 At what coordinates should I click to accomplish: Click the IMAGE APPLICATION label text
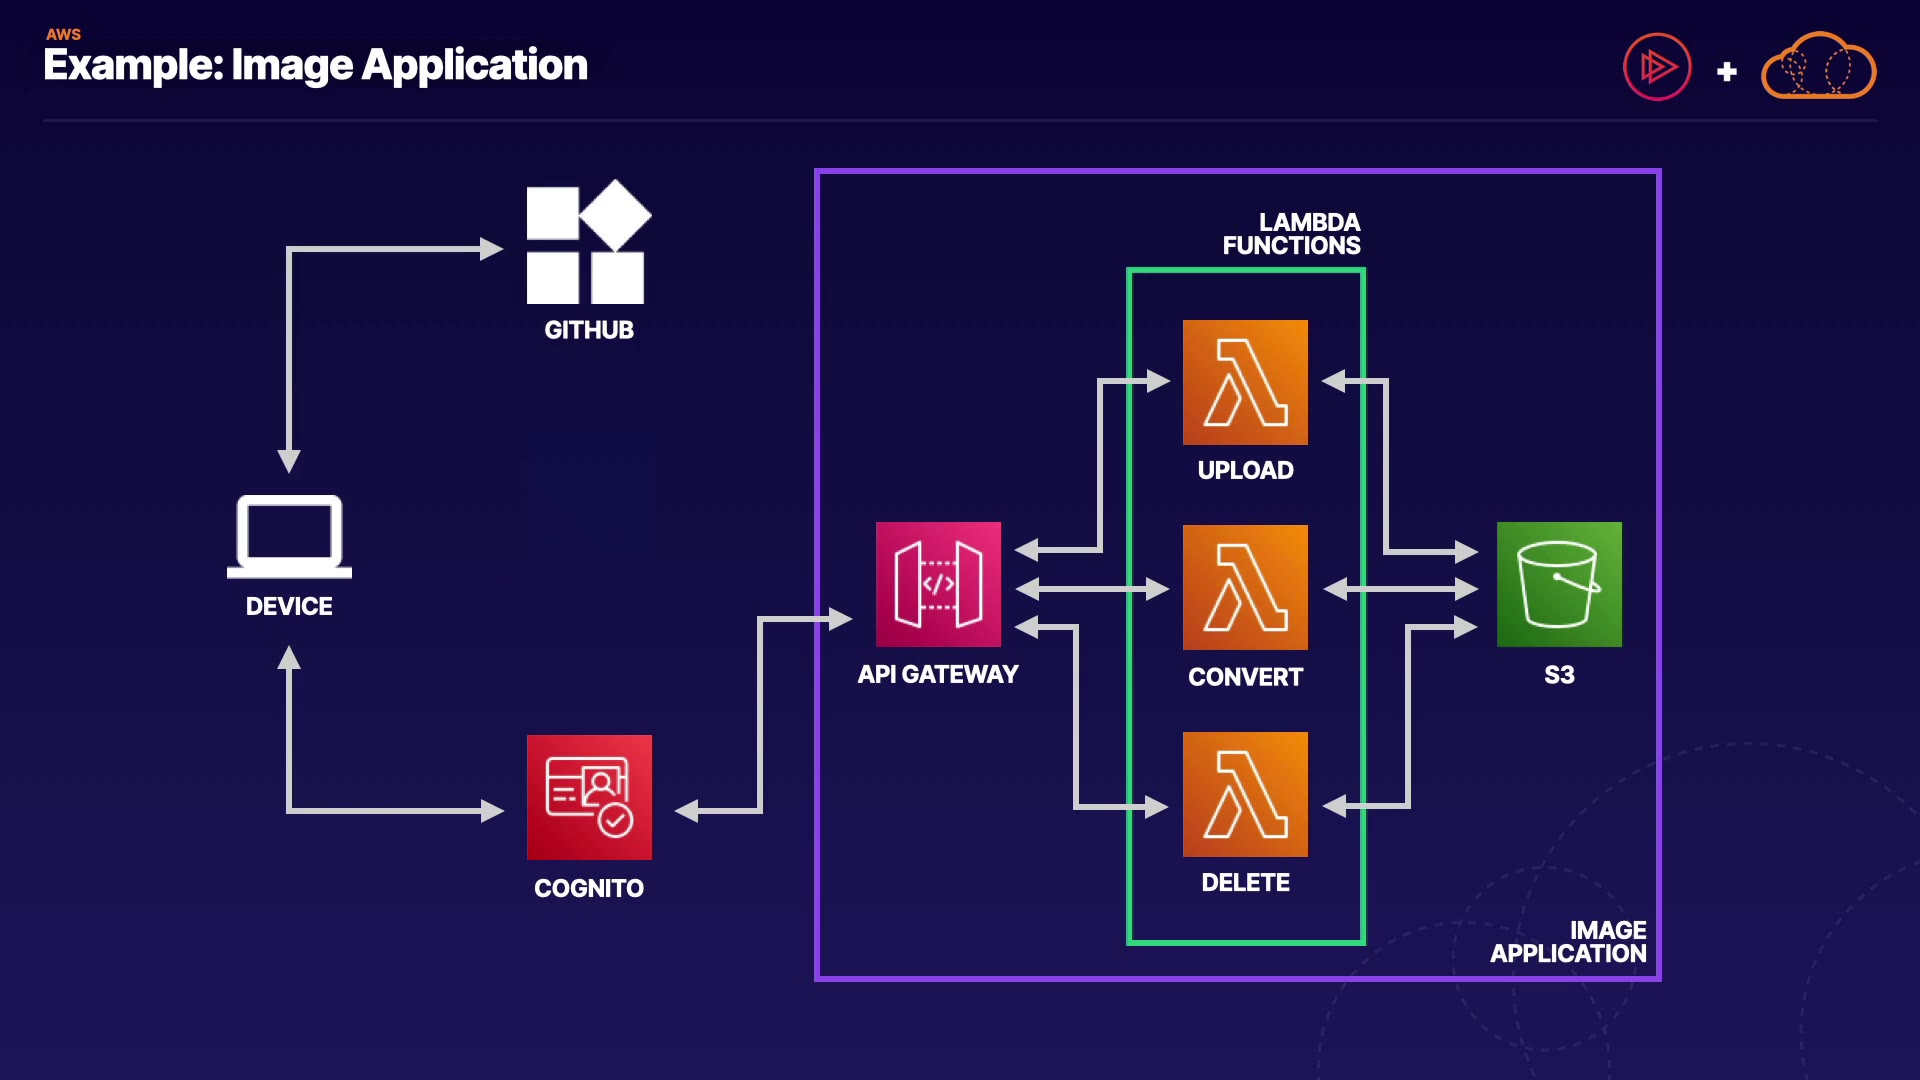pyautogui.click(x=1568, y=942)
